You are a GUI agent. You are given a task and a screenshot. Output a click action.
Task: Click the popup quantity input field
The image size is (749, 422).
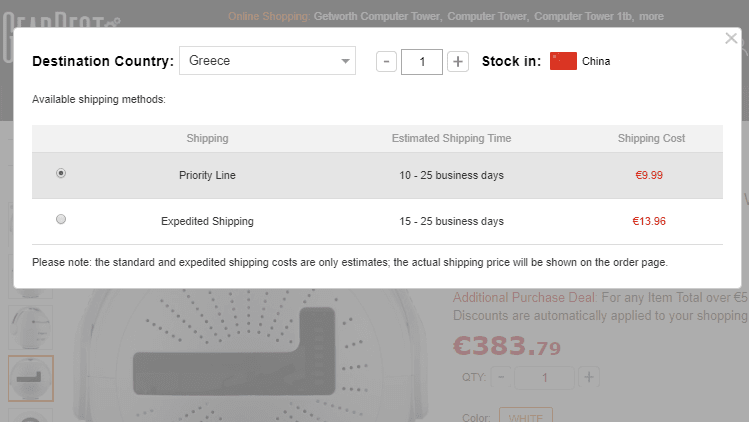[x=422, y=61]
